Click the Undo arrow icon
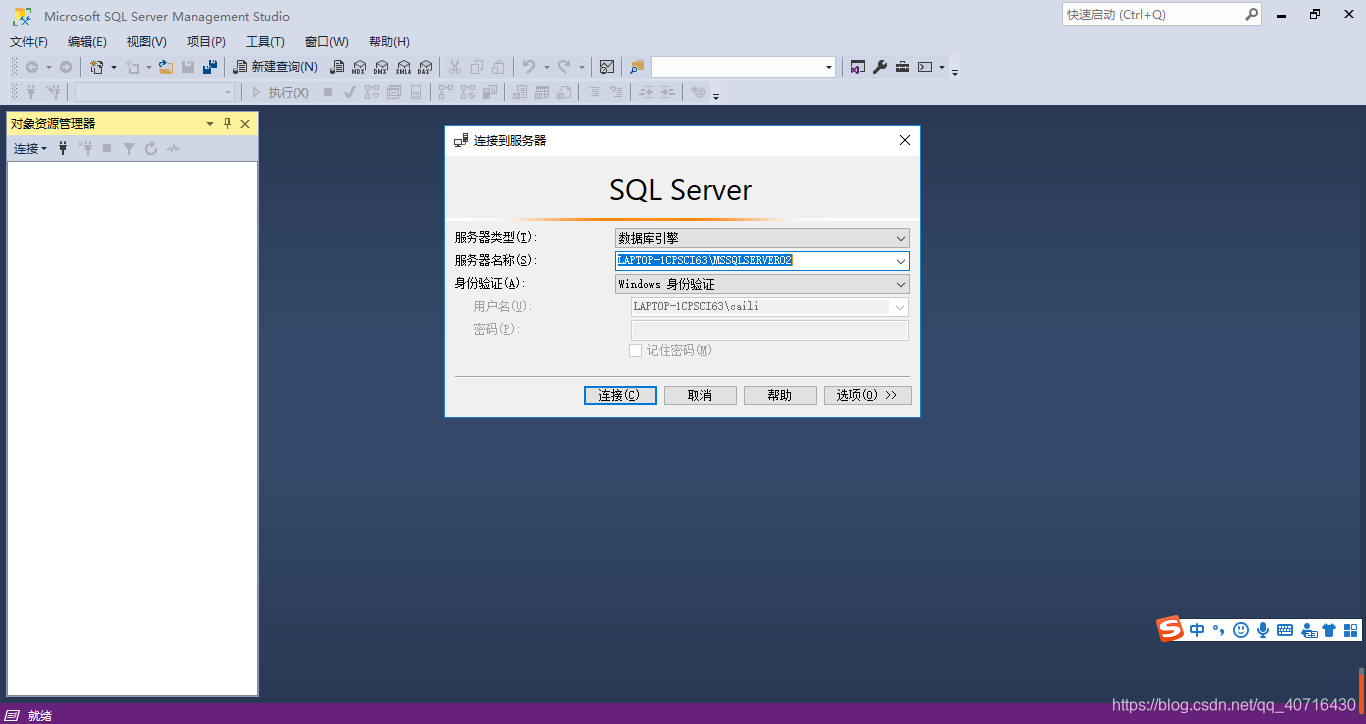Screen dimensions: 1366x724 (529, 67)
